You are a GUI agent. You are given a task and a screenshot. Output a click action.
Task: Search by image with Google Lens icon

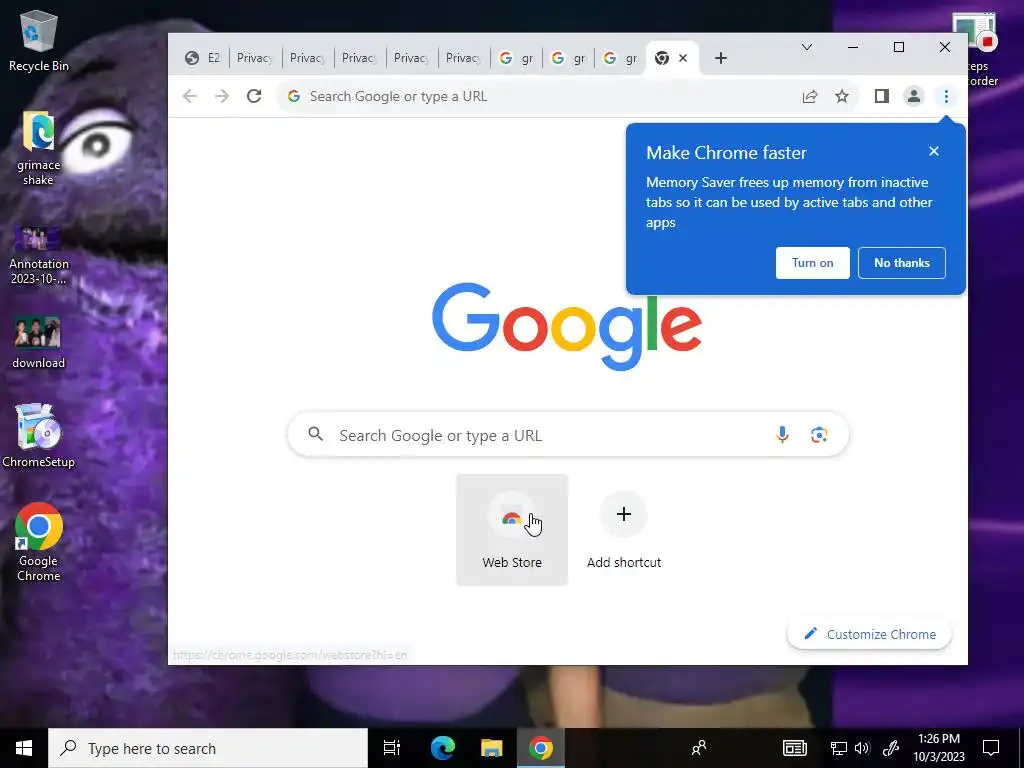tap(819, 434)
